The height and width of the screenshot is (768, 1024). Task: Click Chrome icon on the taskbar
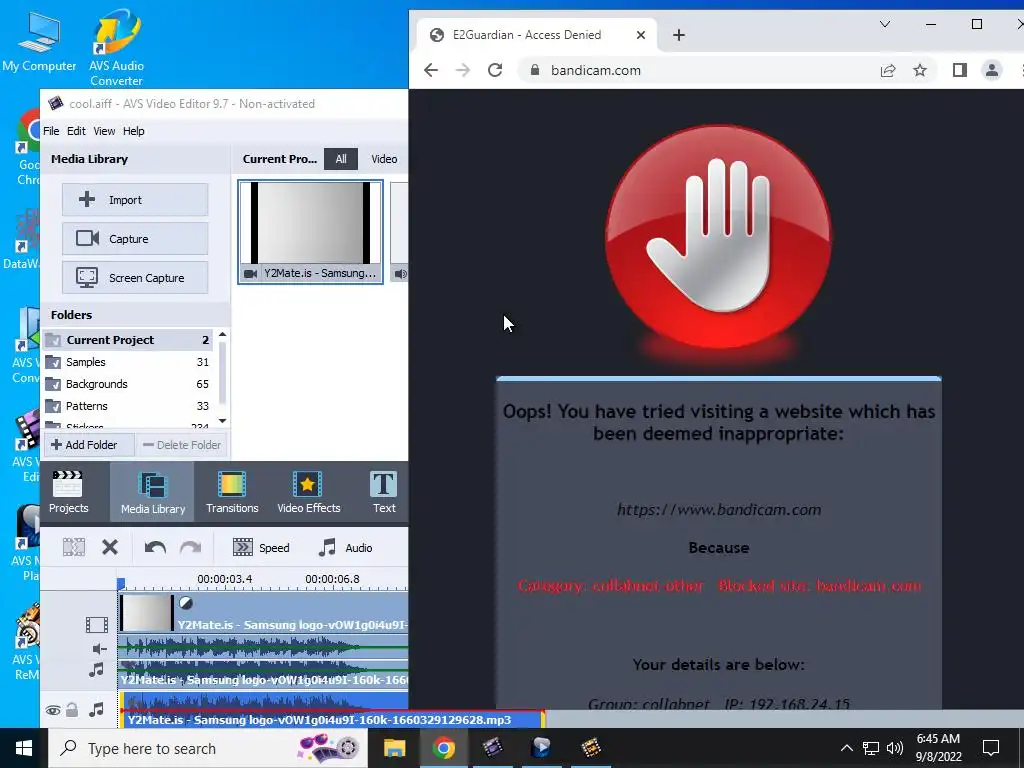click(x=443, y=748)
